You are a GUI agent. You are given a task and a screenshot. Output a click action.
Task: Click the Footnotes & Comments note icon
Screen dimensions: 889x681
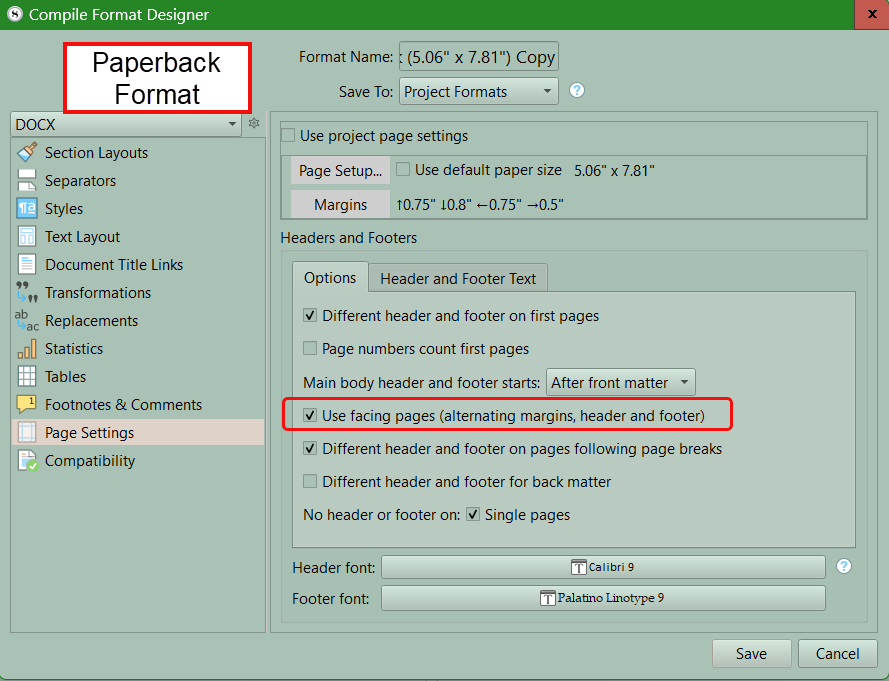pyautogui.click(x=27, y=405)
